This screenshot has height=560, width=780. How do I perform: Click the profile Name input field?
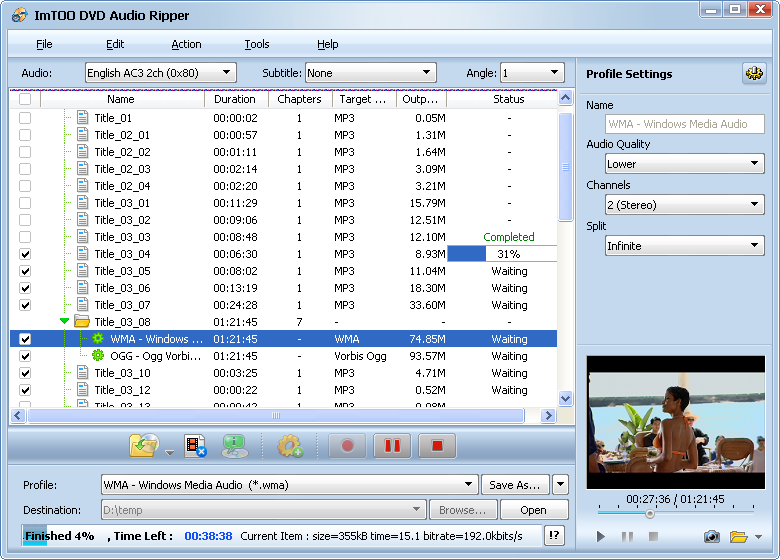click(684, 124)
